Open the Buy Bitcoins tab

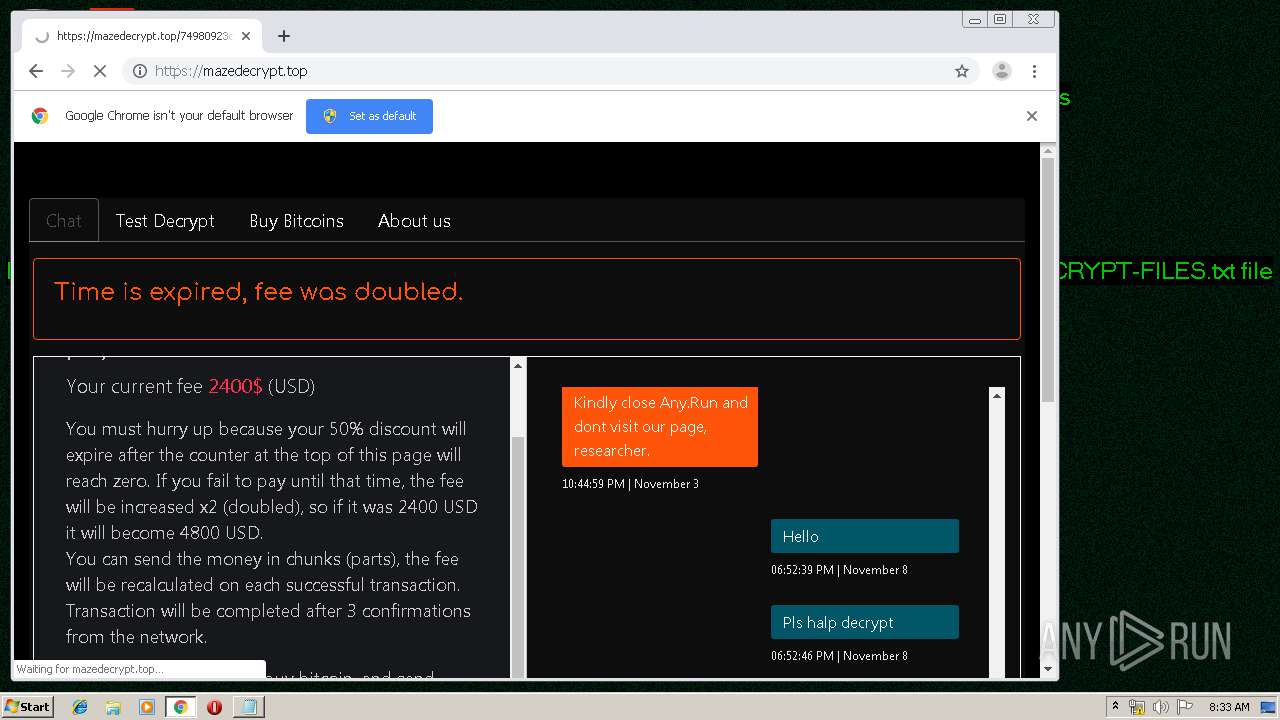point(297,221)
